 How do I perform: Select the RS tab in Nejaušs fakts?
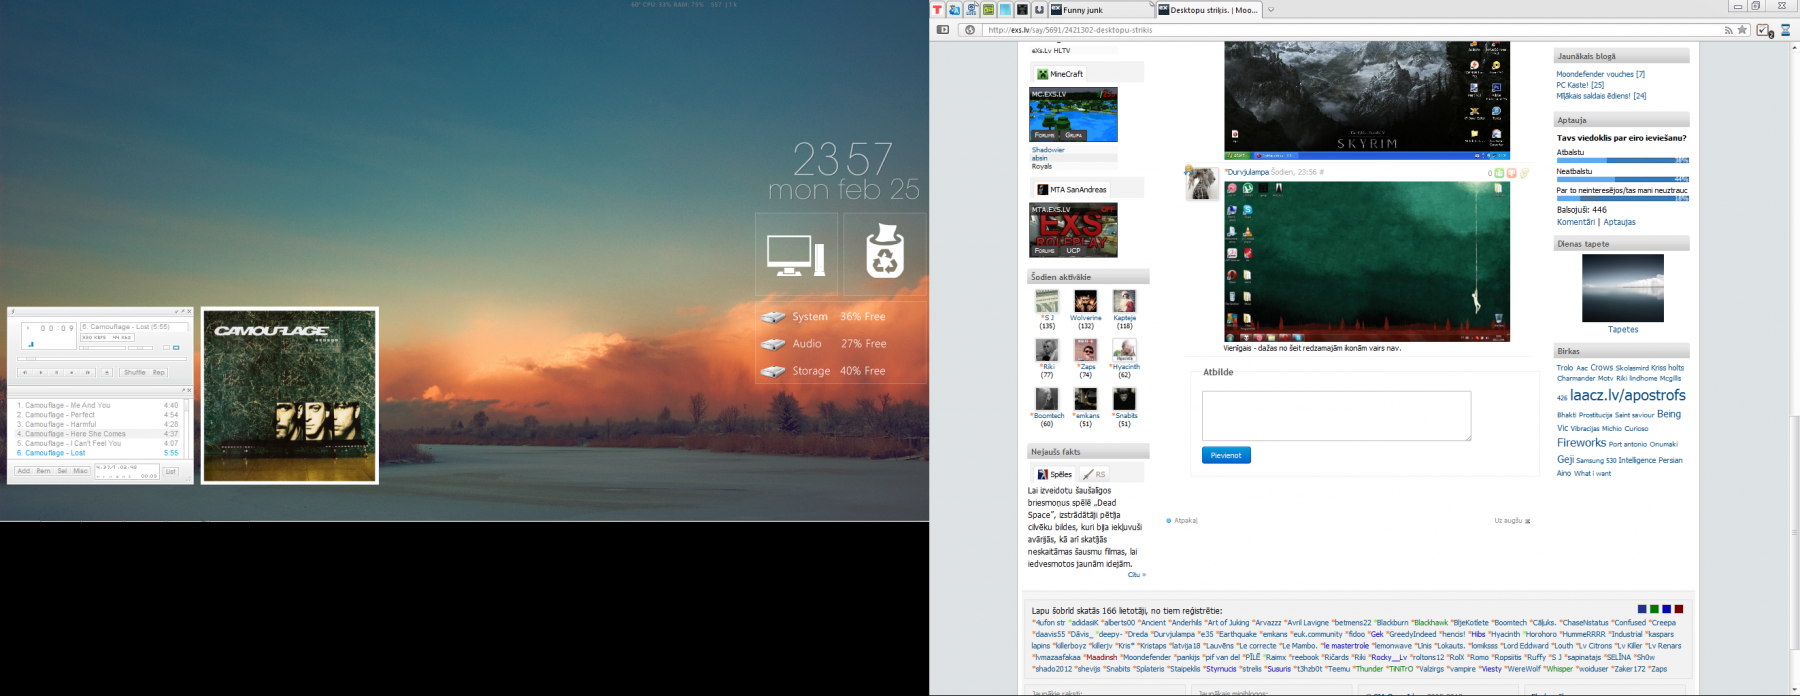pyautogui.click(x=1094, y=474)
